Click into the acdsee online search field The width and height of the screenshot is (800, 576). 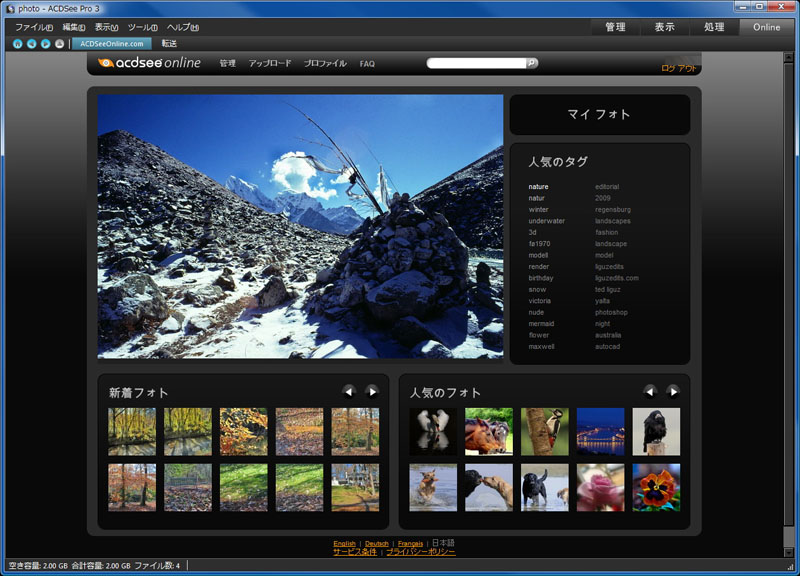(476, 63)
